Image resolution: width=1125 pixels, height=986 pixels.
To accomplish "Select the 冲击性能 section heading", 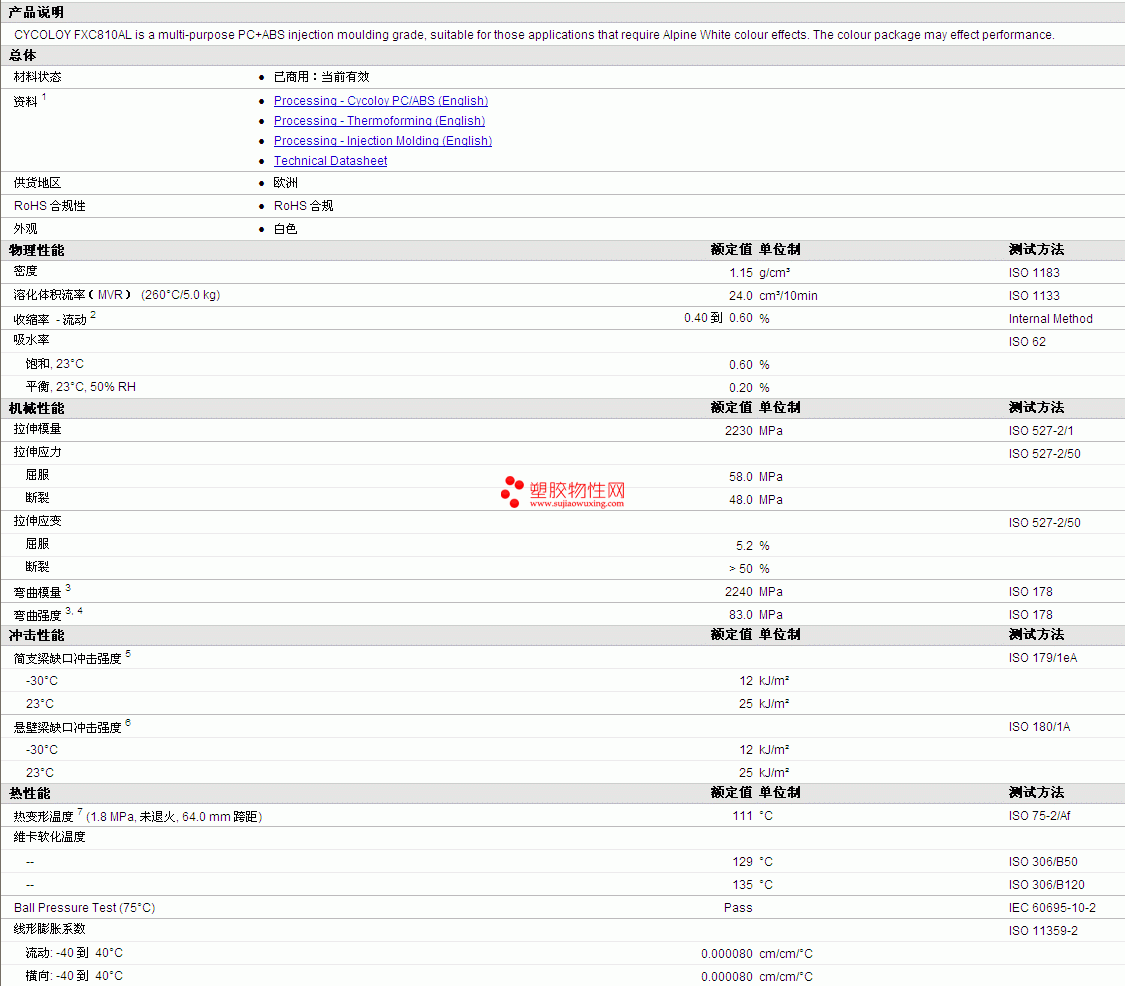I will coord(37,635).
